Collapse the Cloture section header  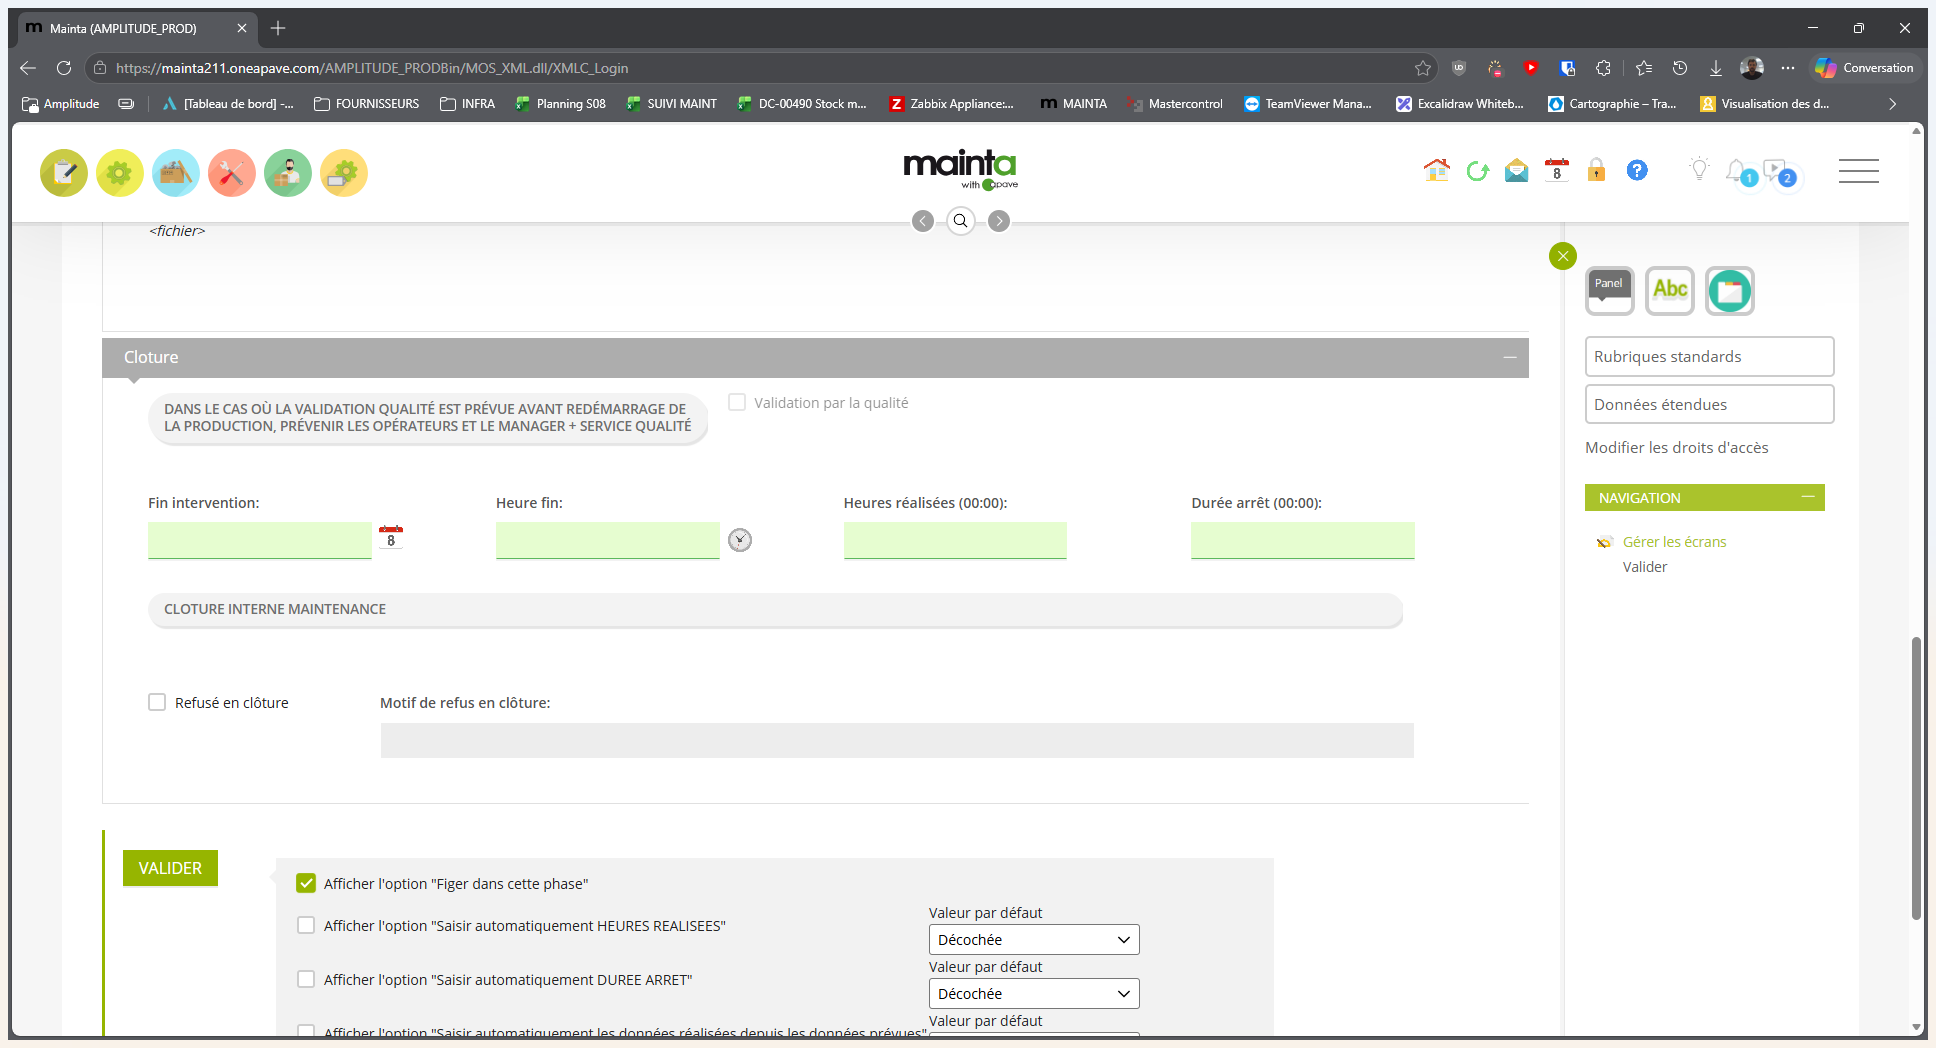click(1510, 357)
